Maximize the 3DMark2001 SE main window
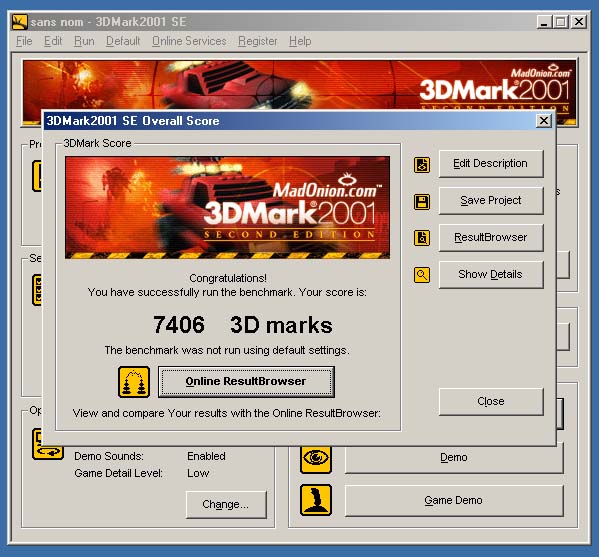Image resolution: width=599 pixels, height=557 pixels. (561, 22)
